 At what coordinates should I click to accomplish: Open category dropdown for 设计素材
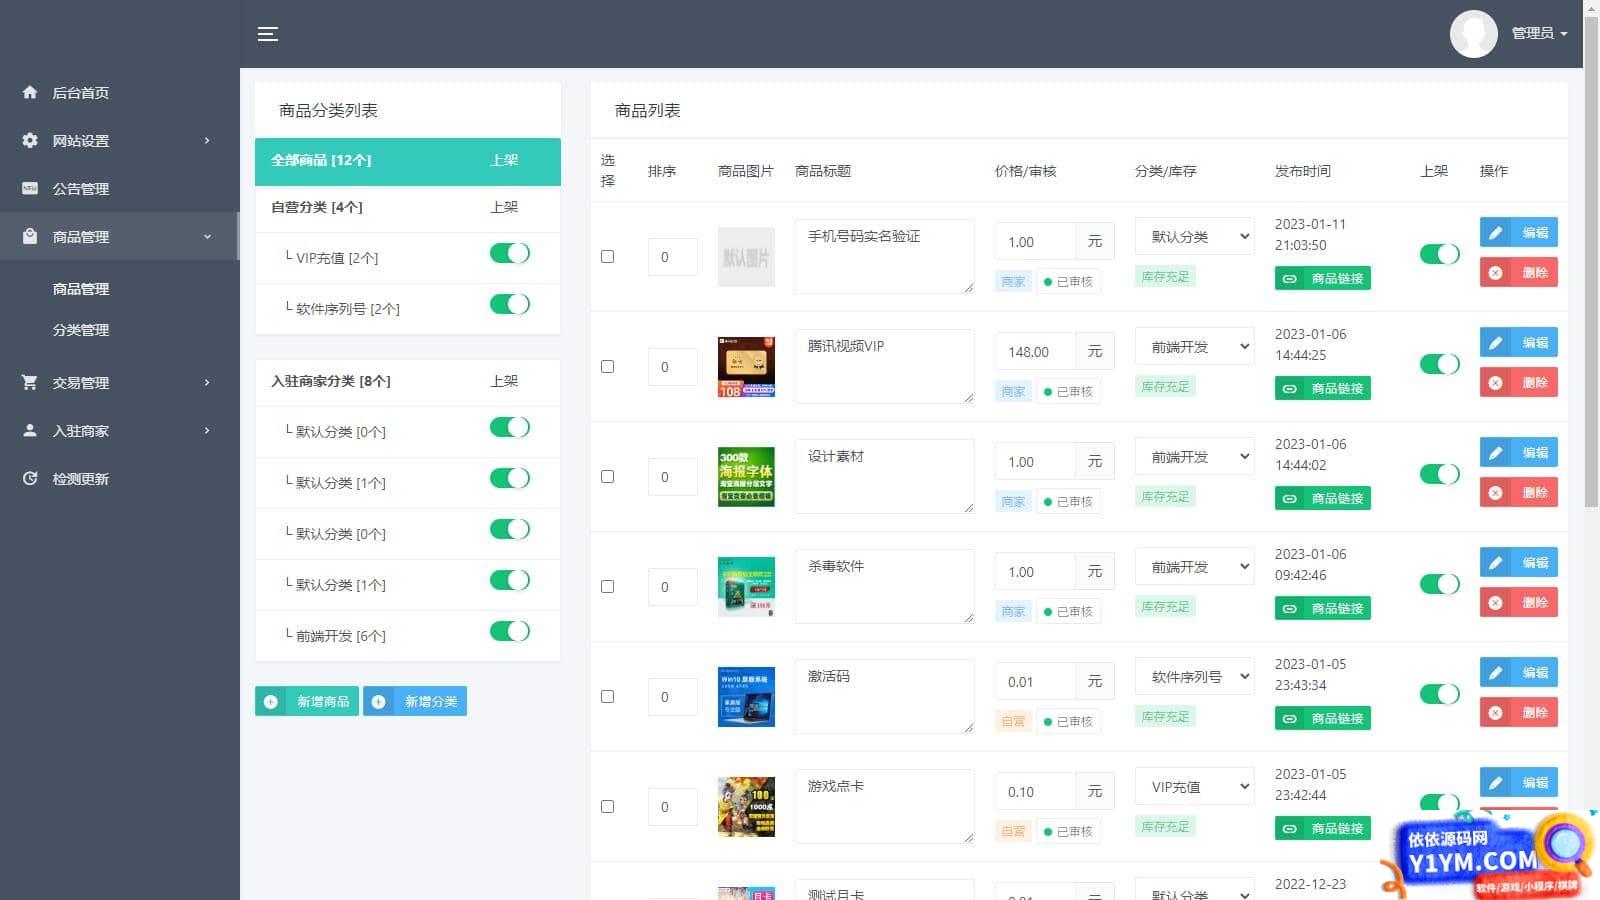pos(1195,457)
